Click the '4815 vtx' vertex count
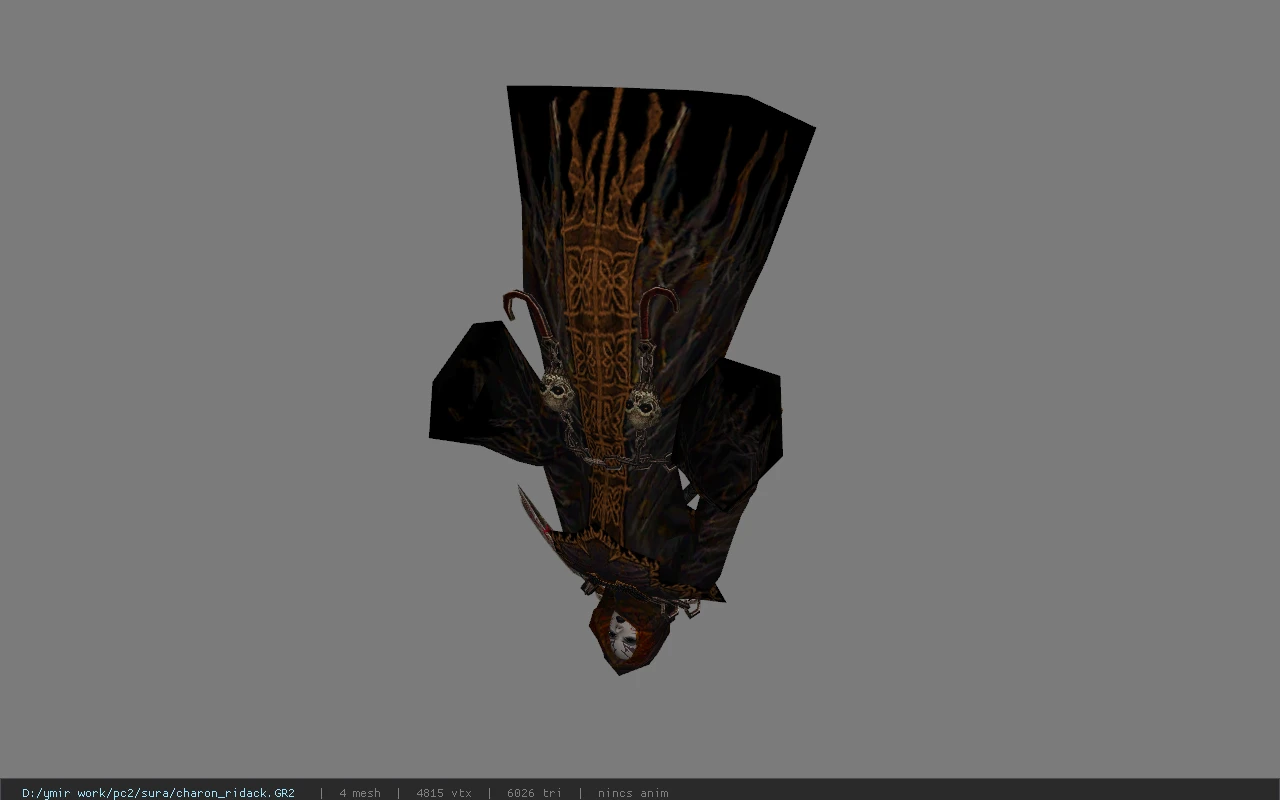 (444, 793)
